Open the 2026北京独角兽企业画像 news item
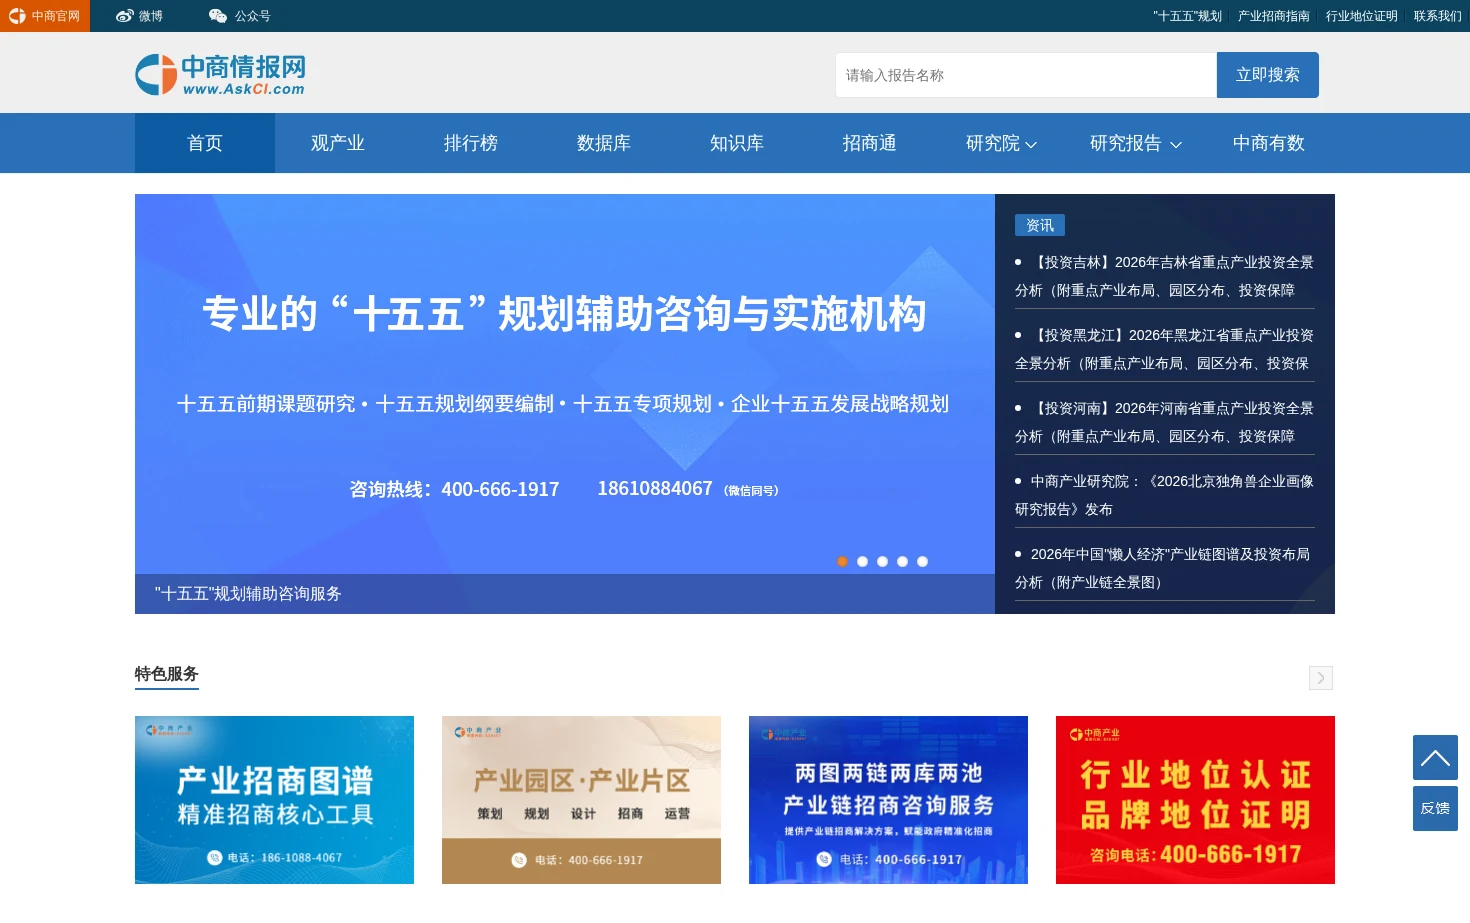Image resolution: width=1470 pixels, height=923 pixels. [1165, 495]
